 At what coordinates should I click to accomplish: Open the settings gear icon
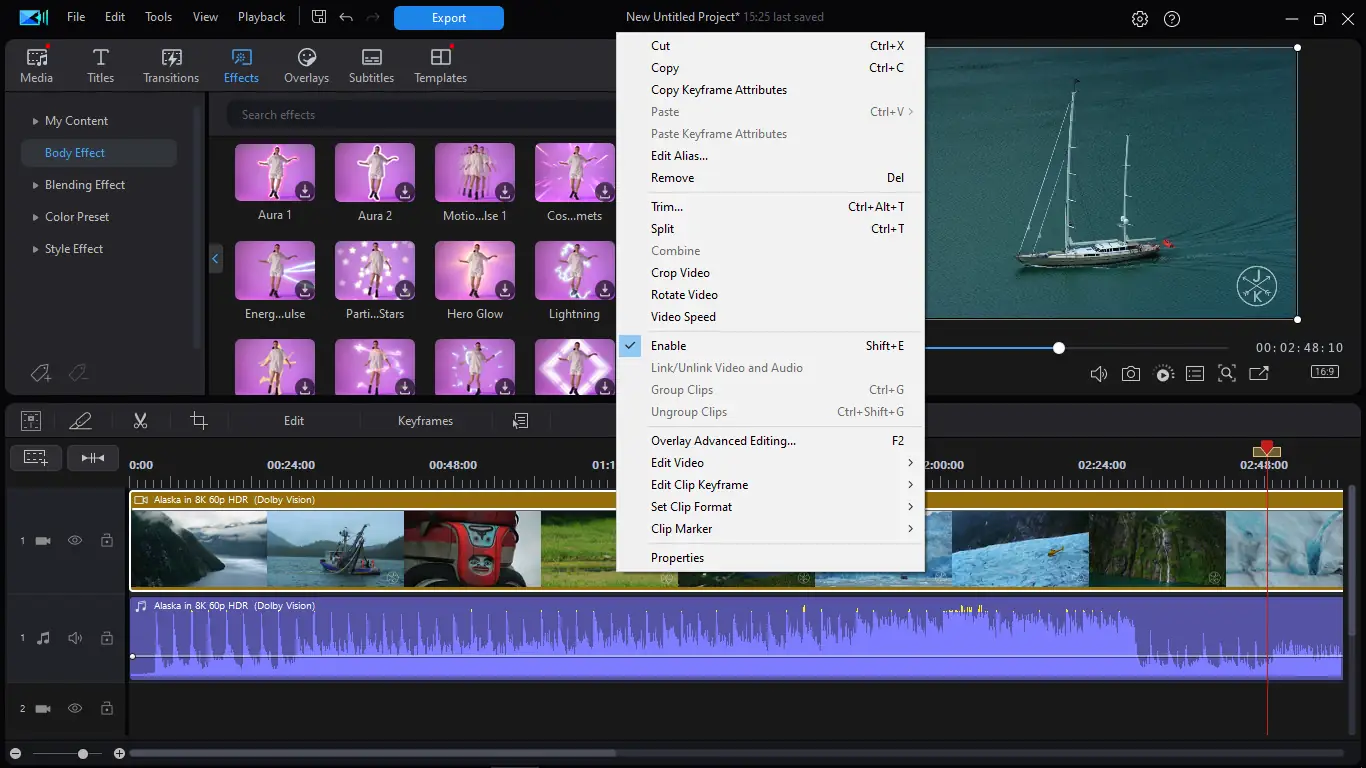tap(1140, 19)
